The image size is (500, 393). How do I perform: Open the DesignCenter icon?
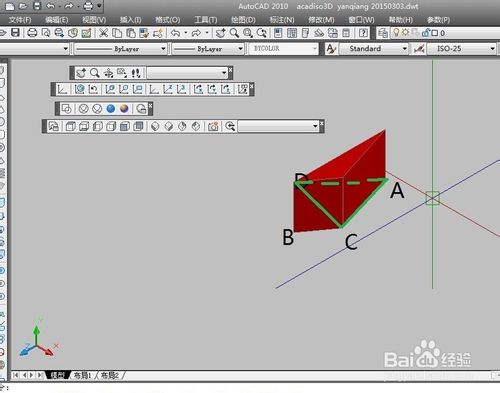292,33
